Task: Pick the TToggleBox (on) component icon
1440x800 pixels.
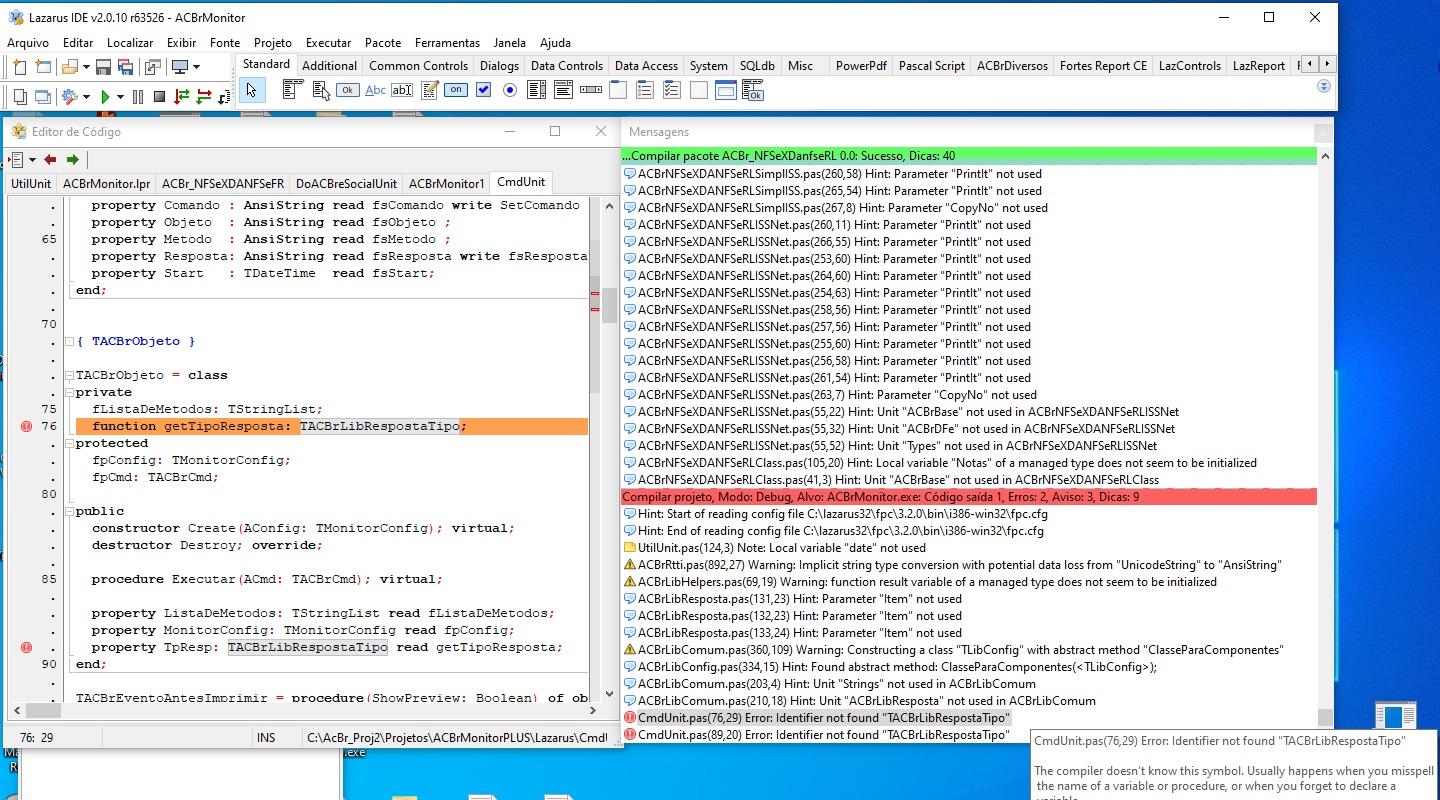Action: [x=456, y=90]
